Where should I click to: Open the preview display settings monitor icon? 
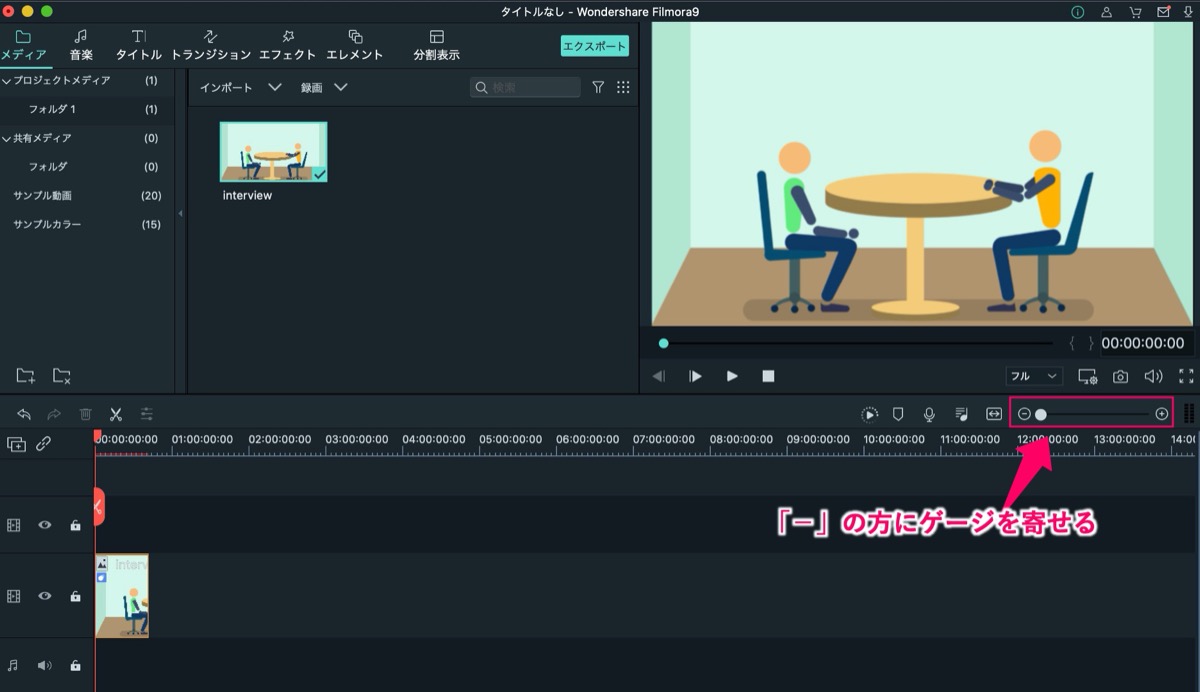[x=1088, y=377]
